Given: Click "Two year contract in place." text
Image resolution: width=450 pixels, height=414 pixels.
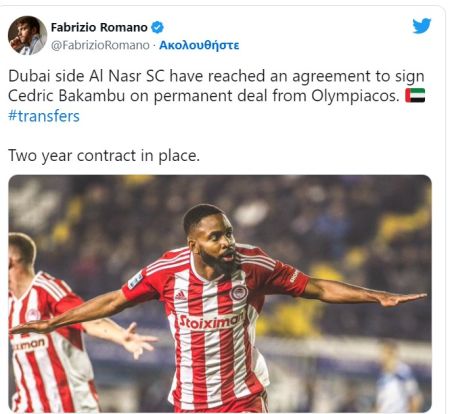Looking at the screenshot, I should point(104,156).
